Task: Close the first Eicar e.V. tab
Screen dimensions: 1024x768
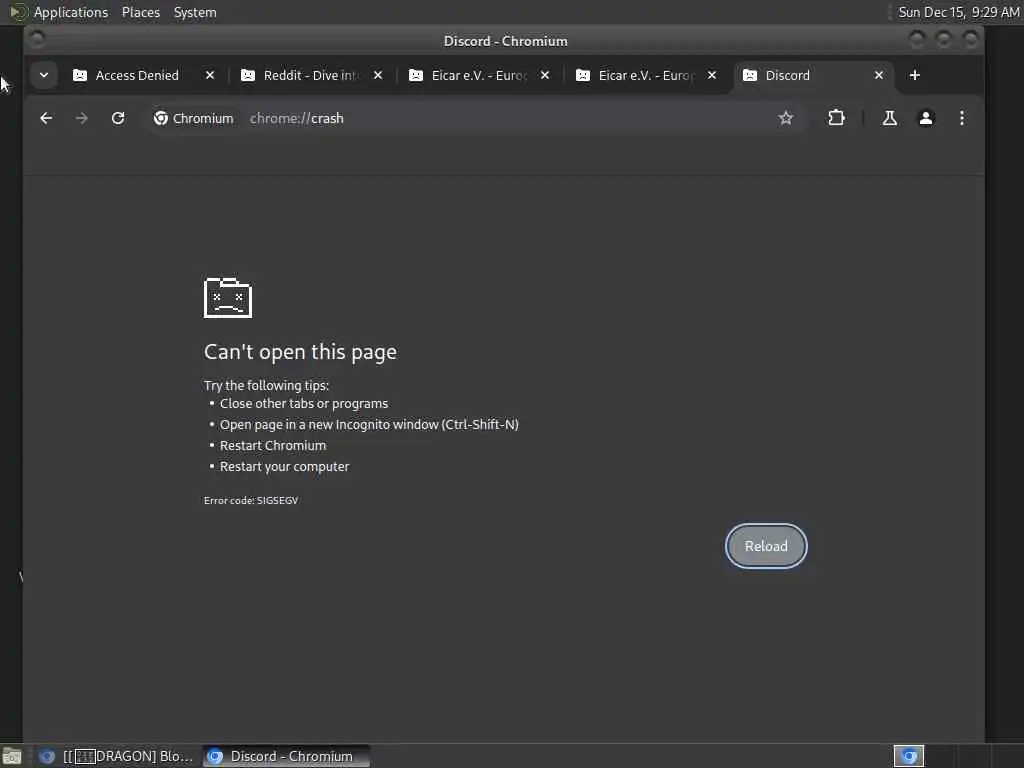Action: [545, 75]
